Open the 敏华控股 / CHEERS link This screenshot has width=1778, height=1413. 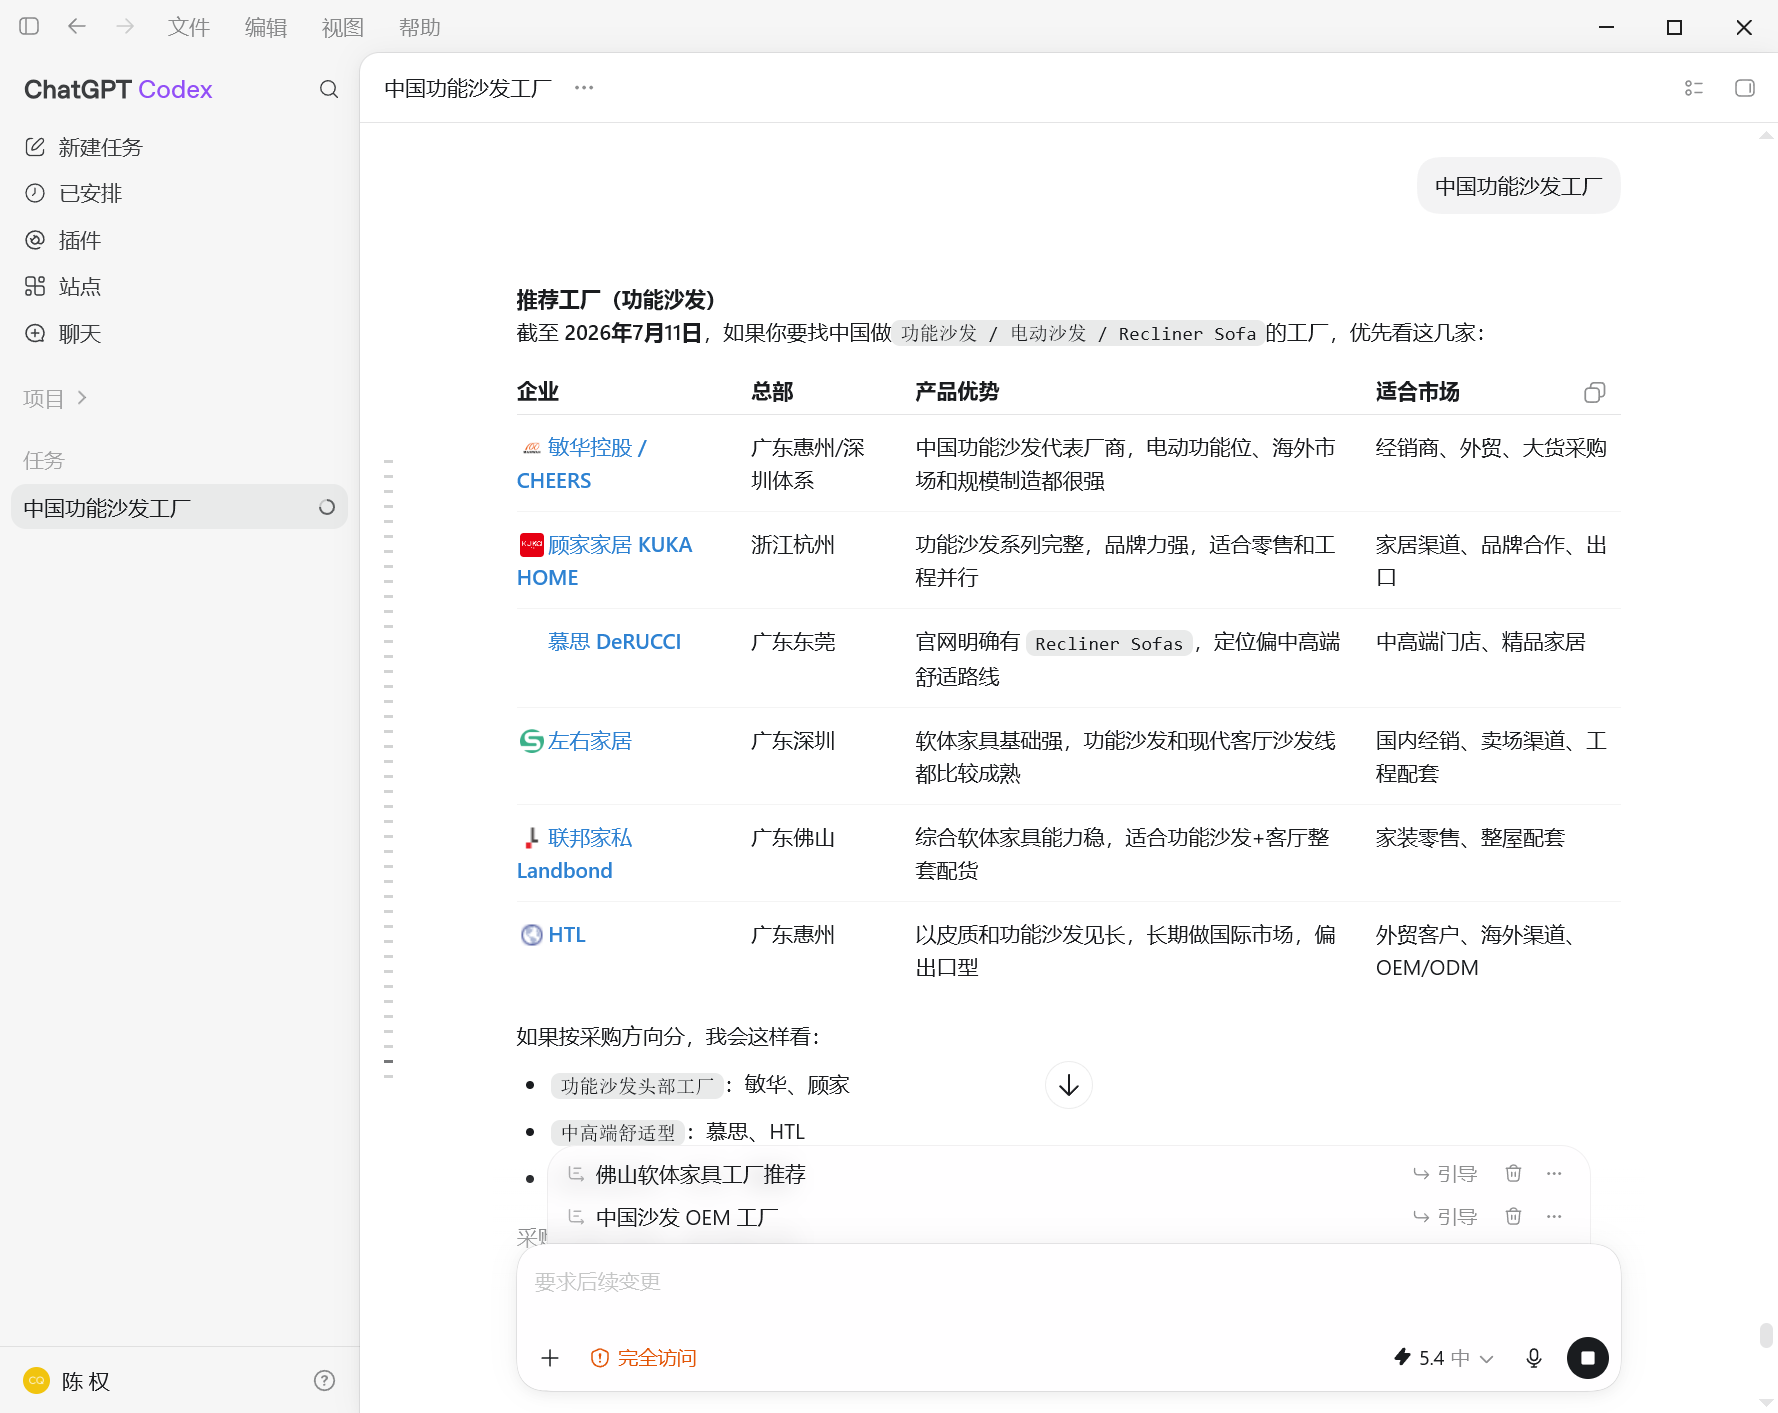coord(582,464)
